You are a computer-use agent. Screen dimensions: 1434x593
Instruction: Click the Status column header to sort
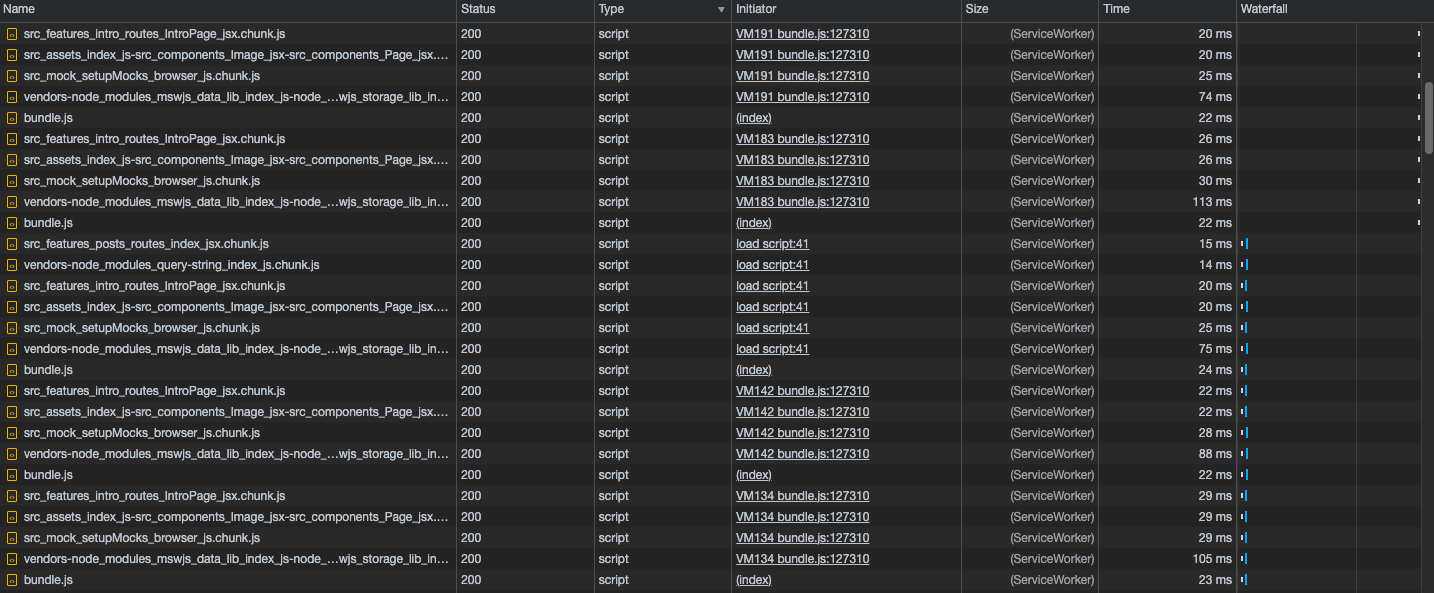coord(477,9)
